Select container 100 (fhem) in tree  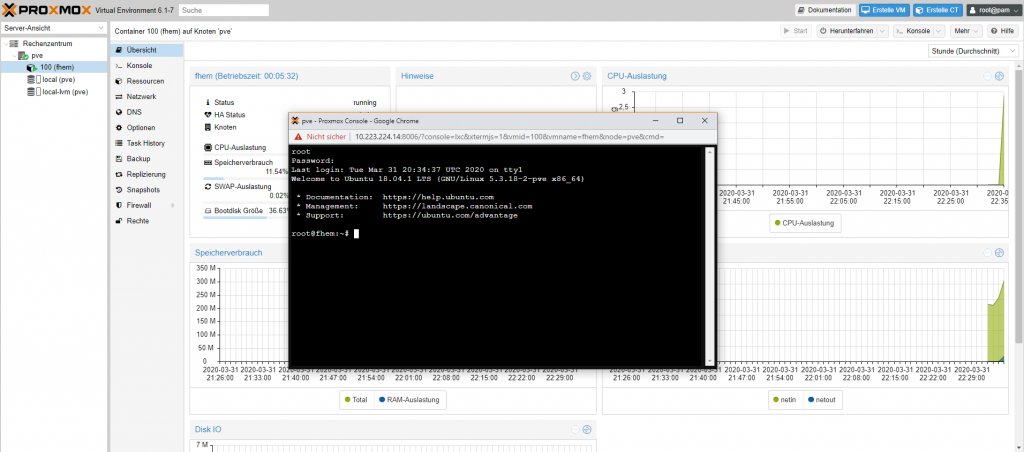(x=57, y=67)
